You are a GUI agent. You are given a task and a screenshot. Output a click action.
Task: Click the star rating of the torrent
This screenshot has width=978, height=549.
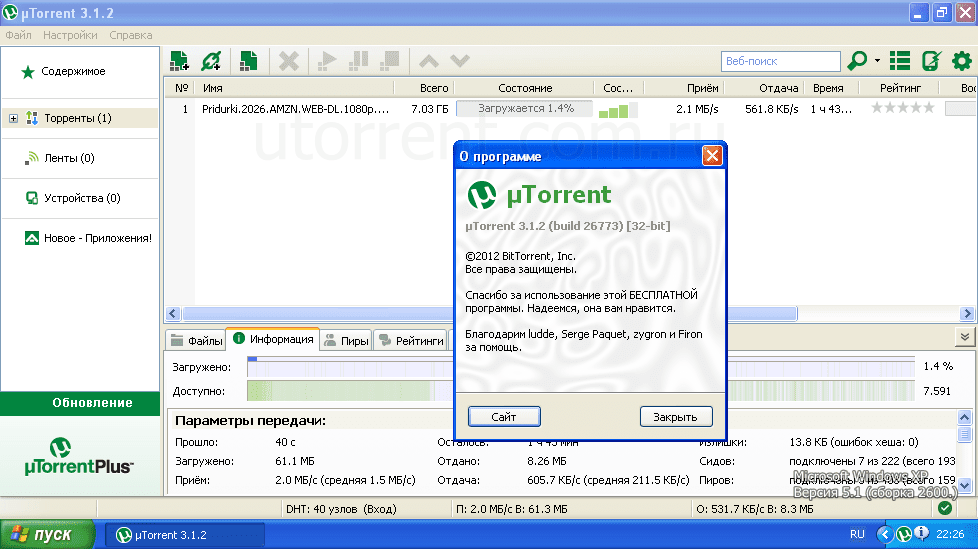point(903,108)
